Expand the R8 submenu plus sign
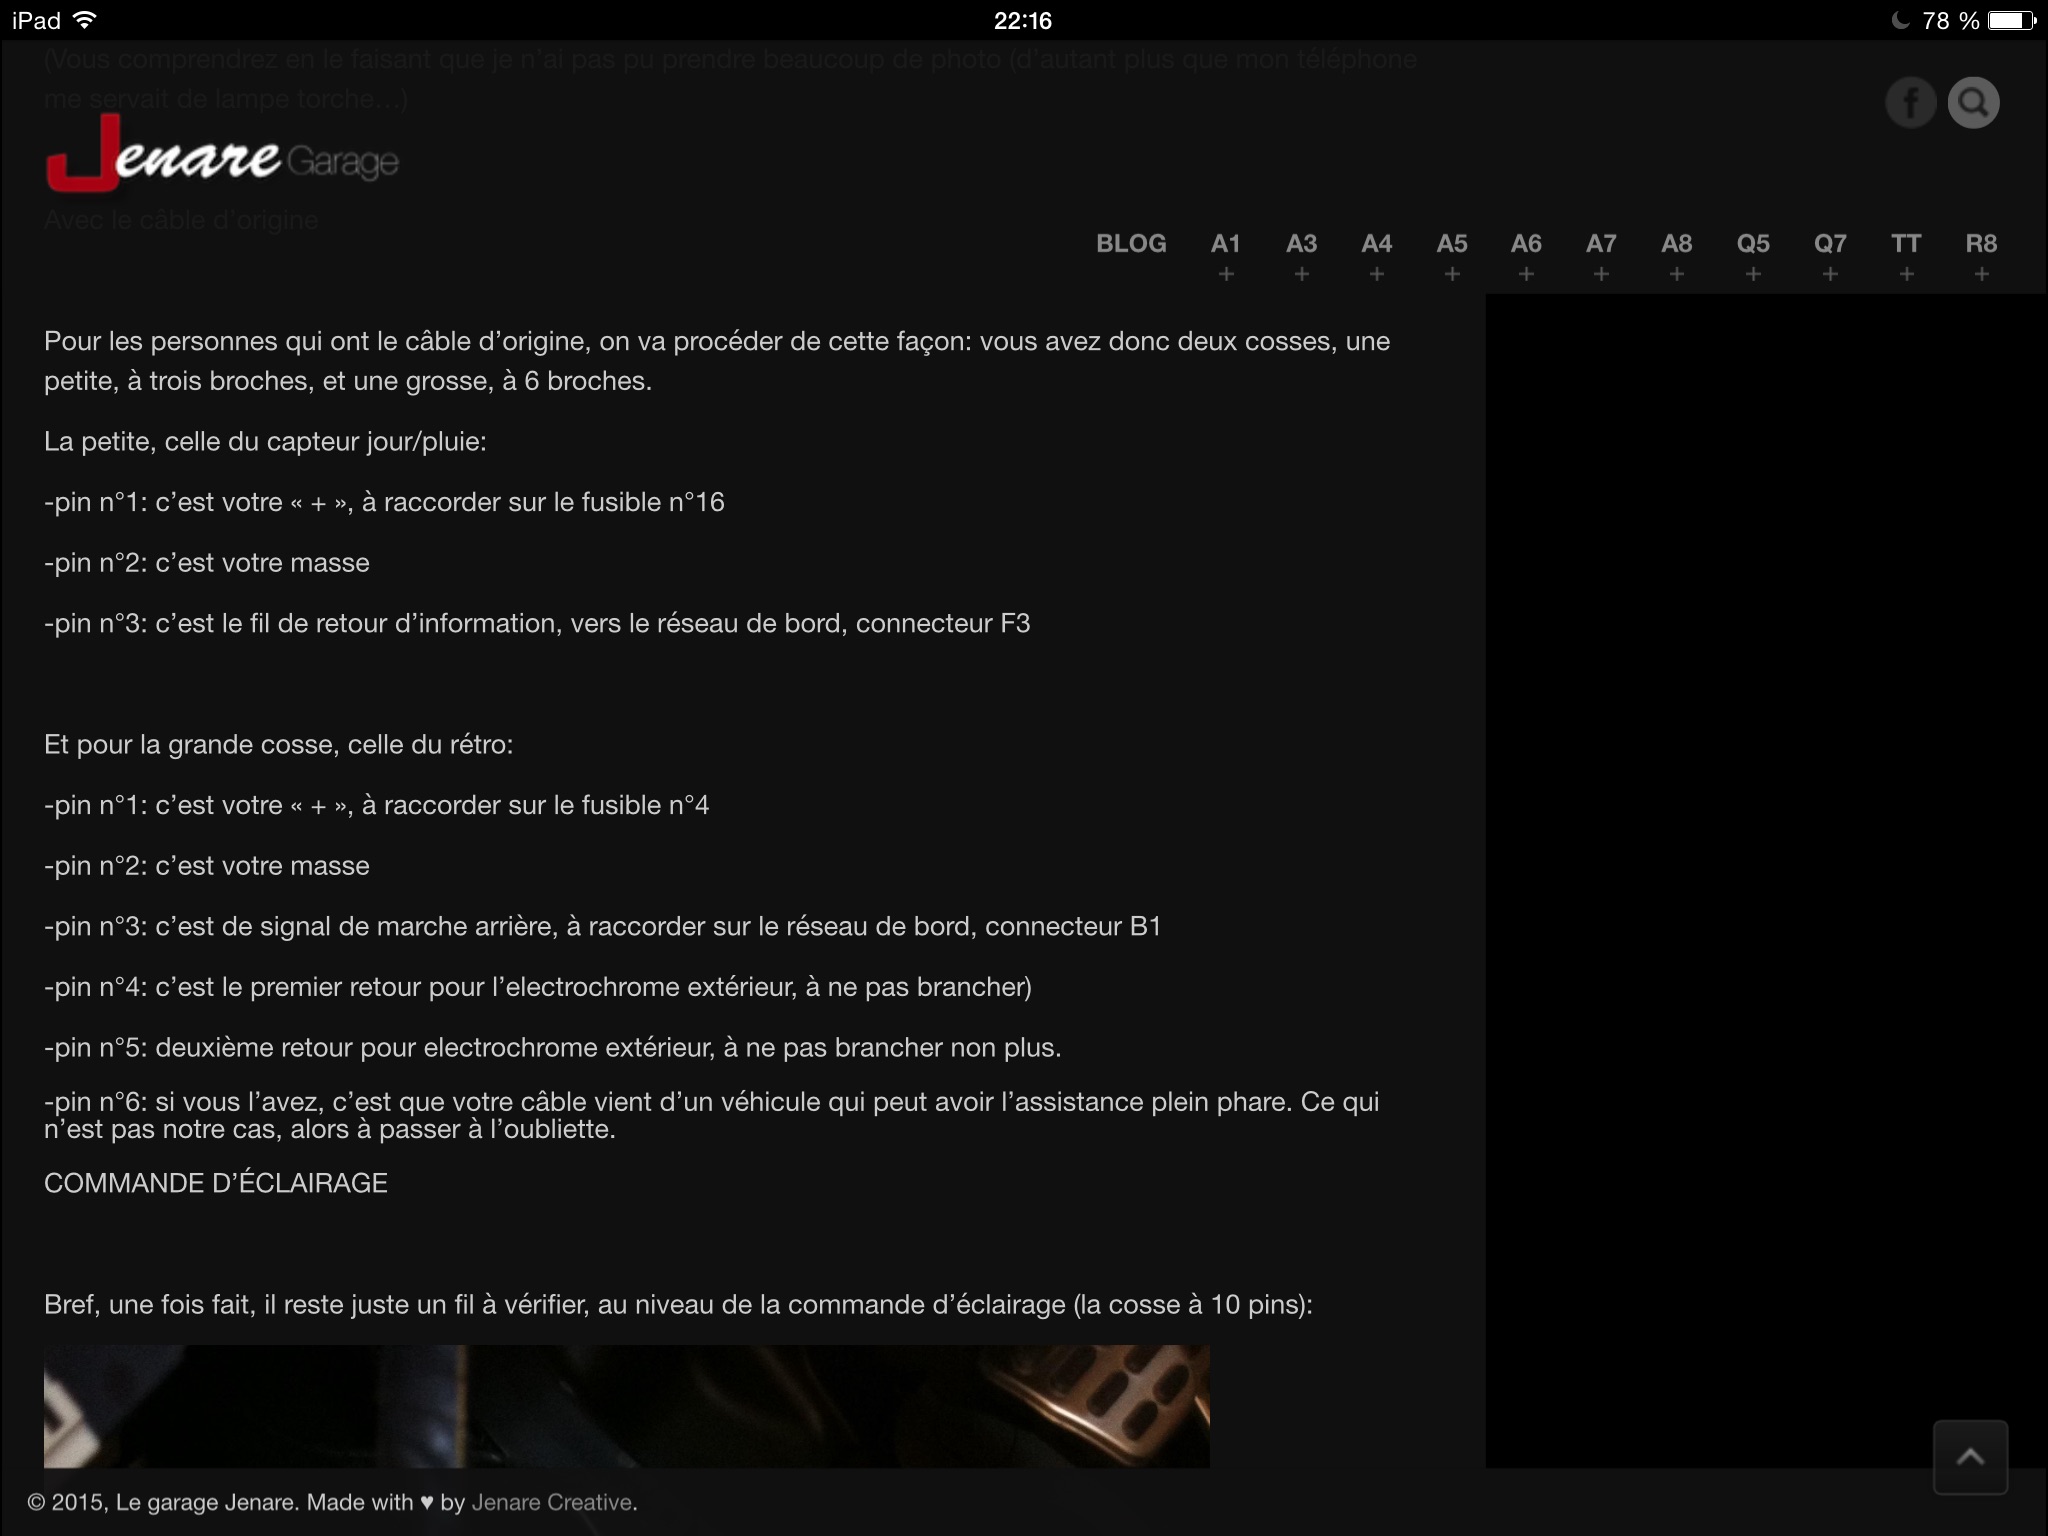 [1980, 274]
